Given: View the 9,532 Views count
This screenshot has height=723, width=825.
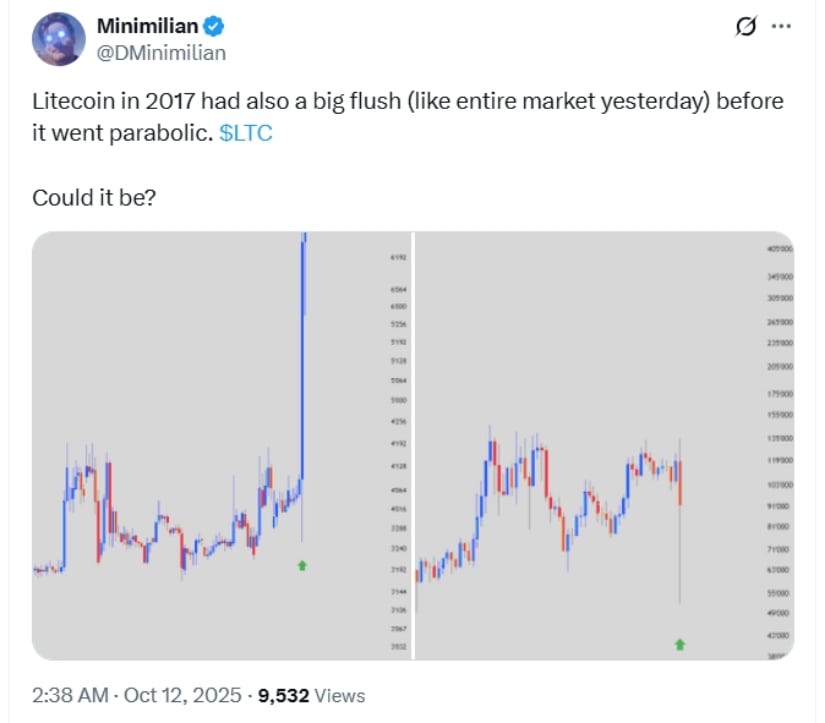Looking at the screenshot, I should [311, 696].
